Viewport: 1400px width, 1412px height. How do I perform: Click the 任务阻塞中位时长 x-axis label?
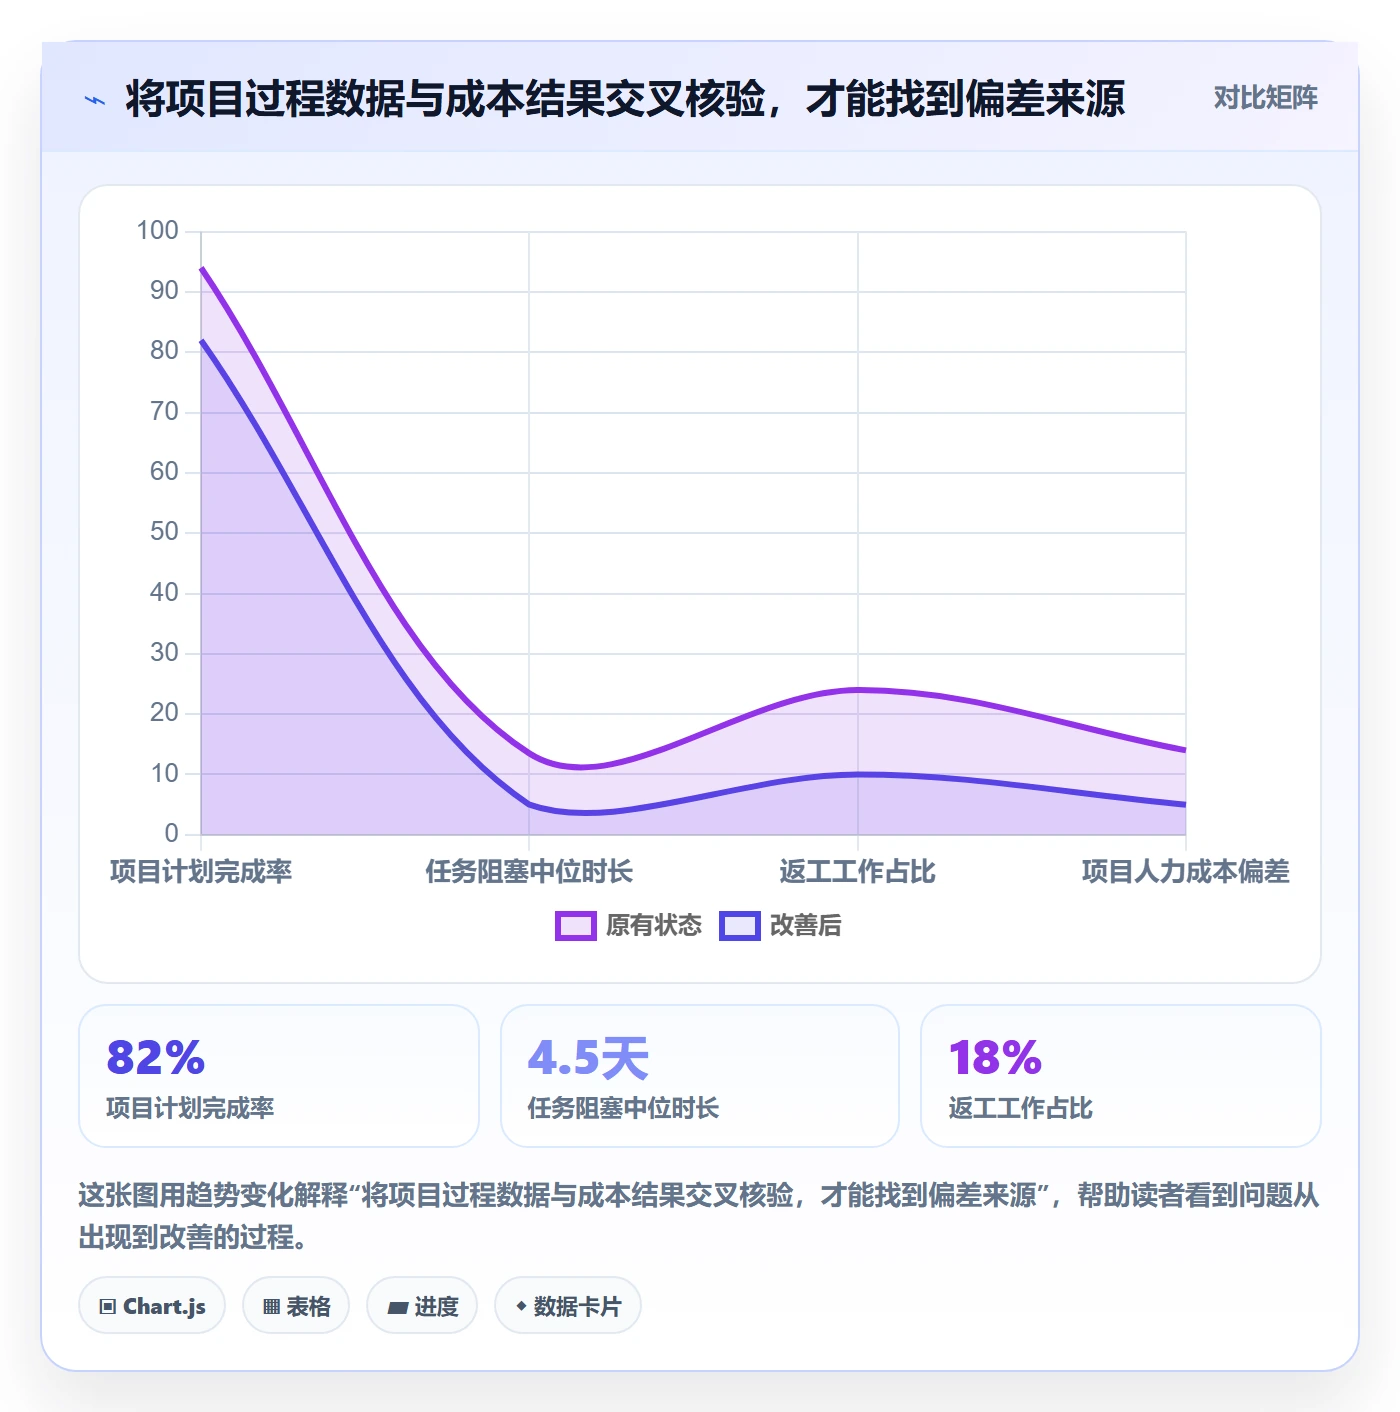click(529, 872)
